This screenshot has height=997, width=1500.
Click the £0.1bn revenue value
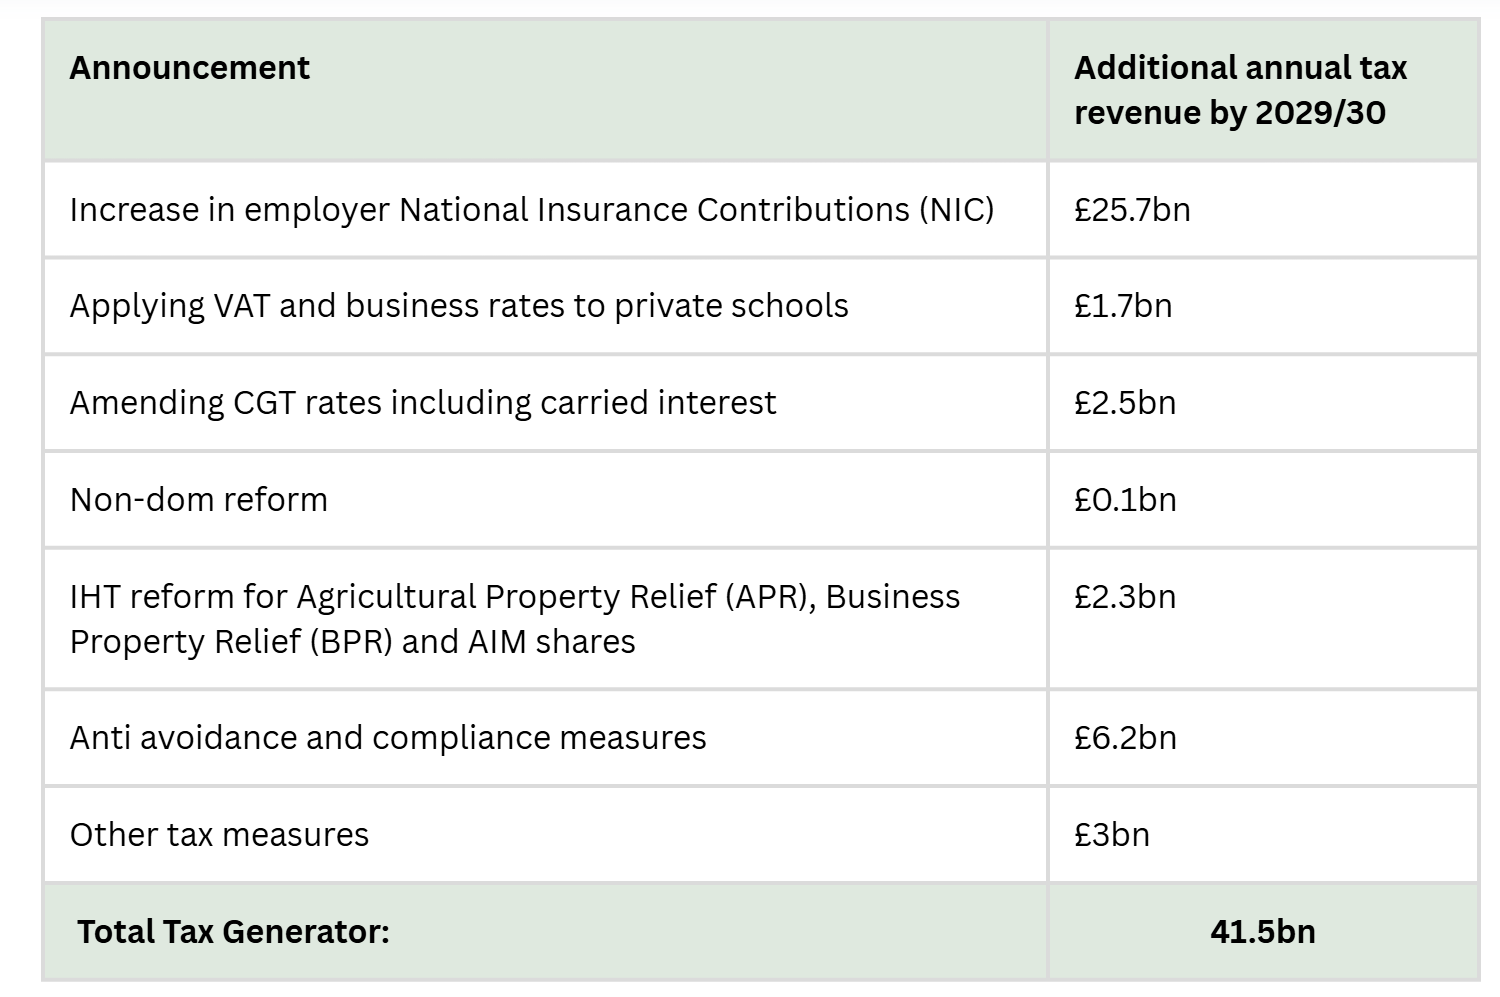click(1125, 500)
